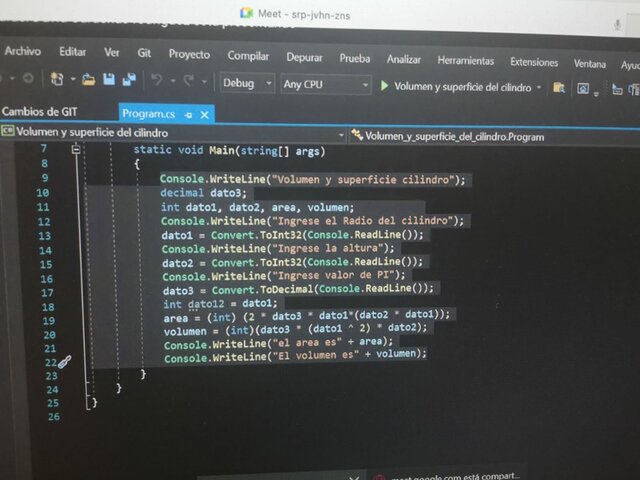Click the volumen calculation on line 20
The height and width of the screenshot is (480, 640).
(x=295, y=329)
